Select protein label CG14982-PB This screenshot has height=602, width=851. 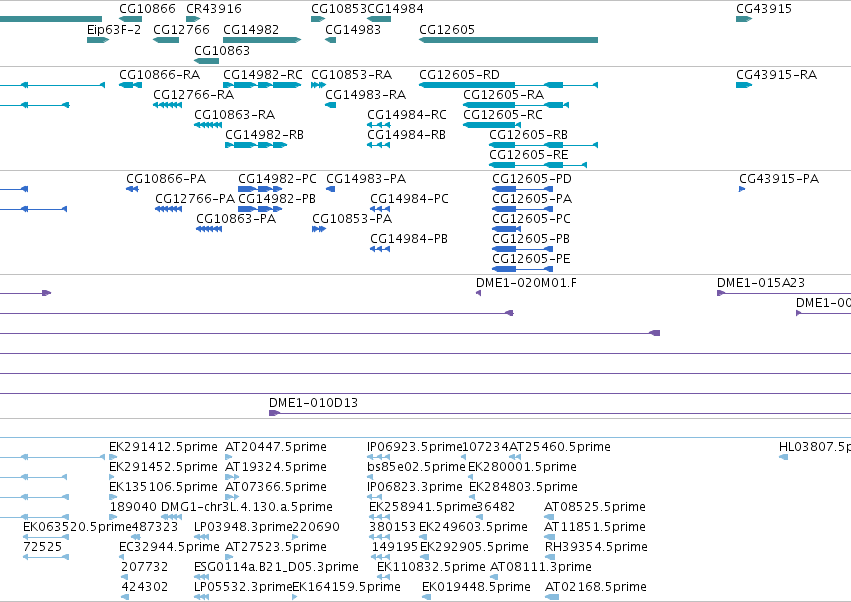click(277, 199)
